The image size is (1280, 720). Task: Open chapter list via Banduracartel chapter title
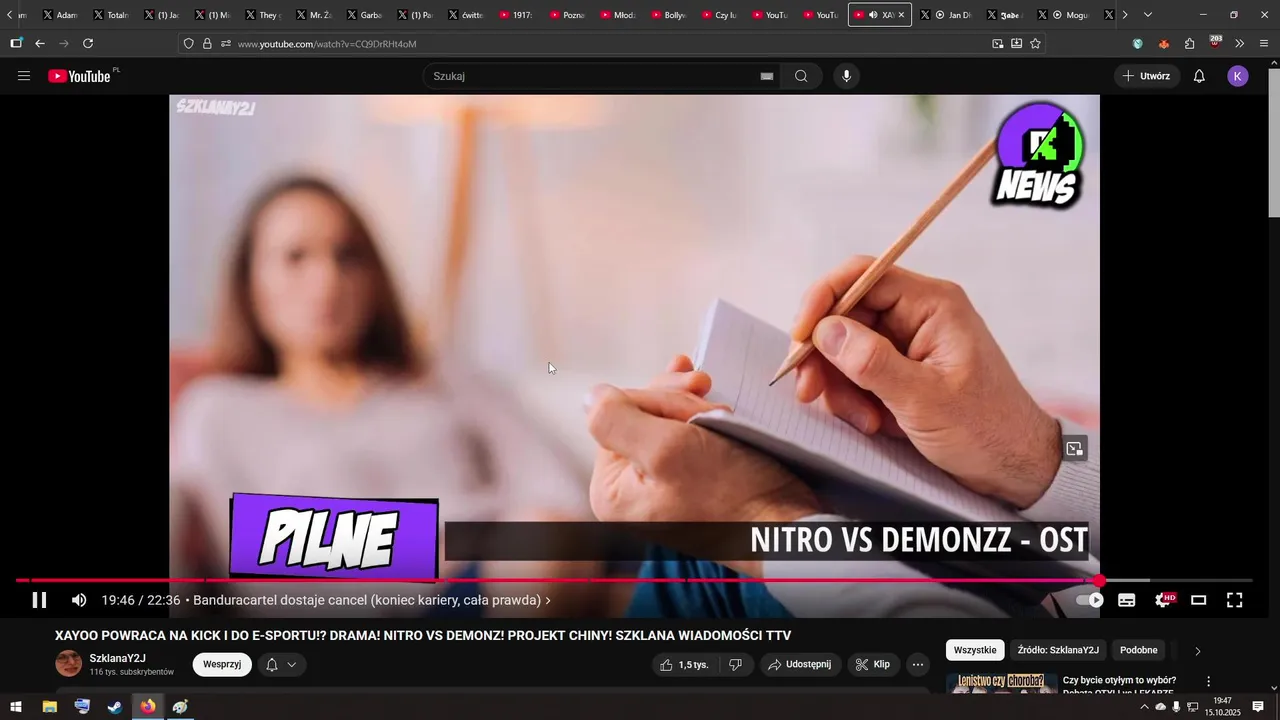point(372,600)
